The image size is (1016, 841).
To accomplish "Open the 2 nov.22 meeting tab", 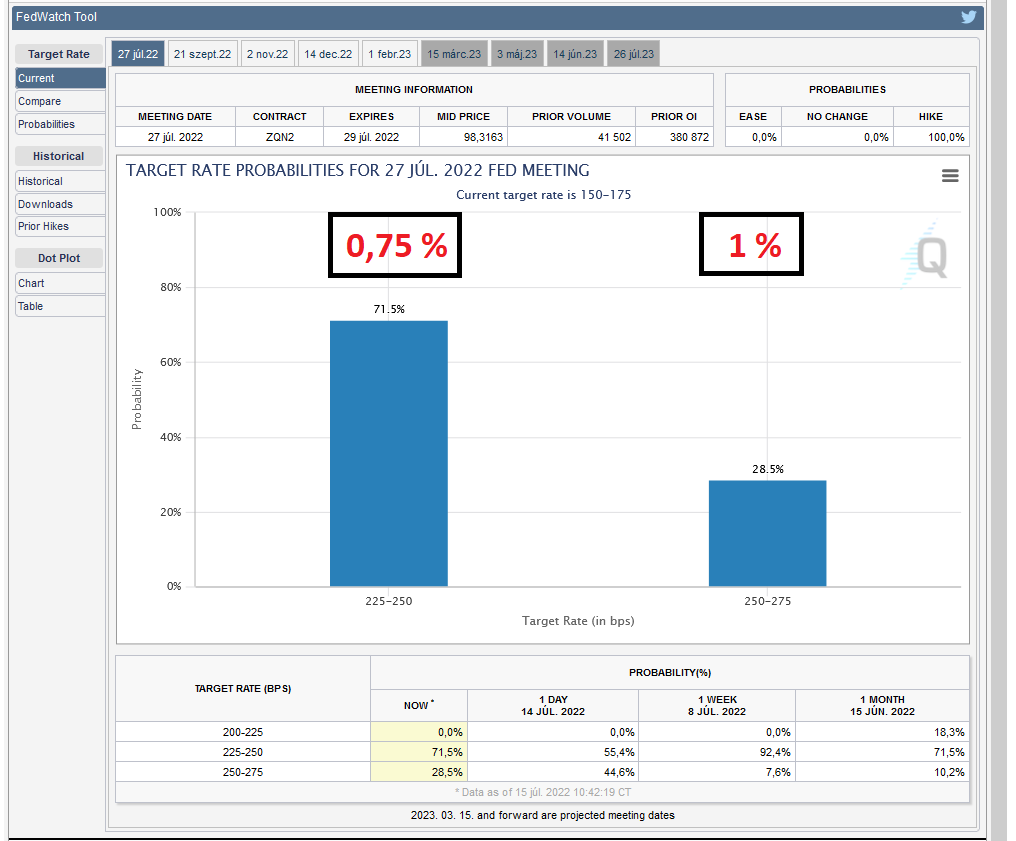I will pos(268,54).
